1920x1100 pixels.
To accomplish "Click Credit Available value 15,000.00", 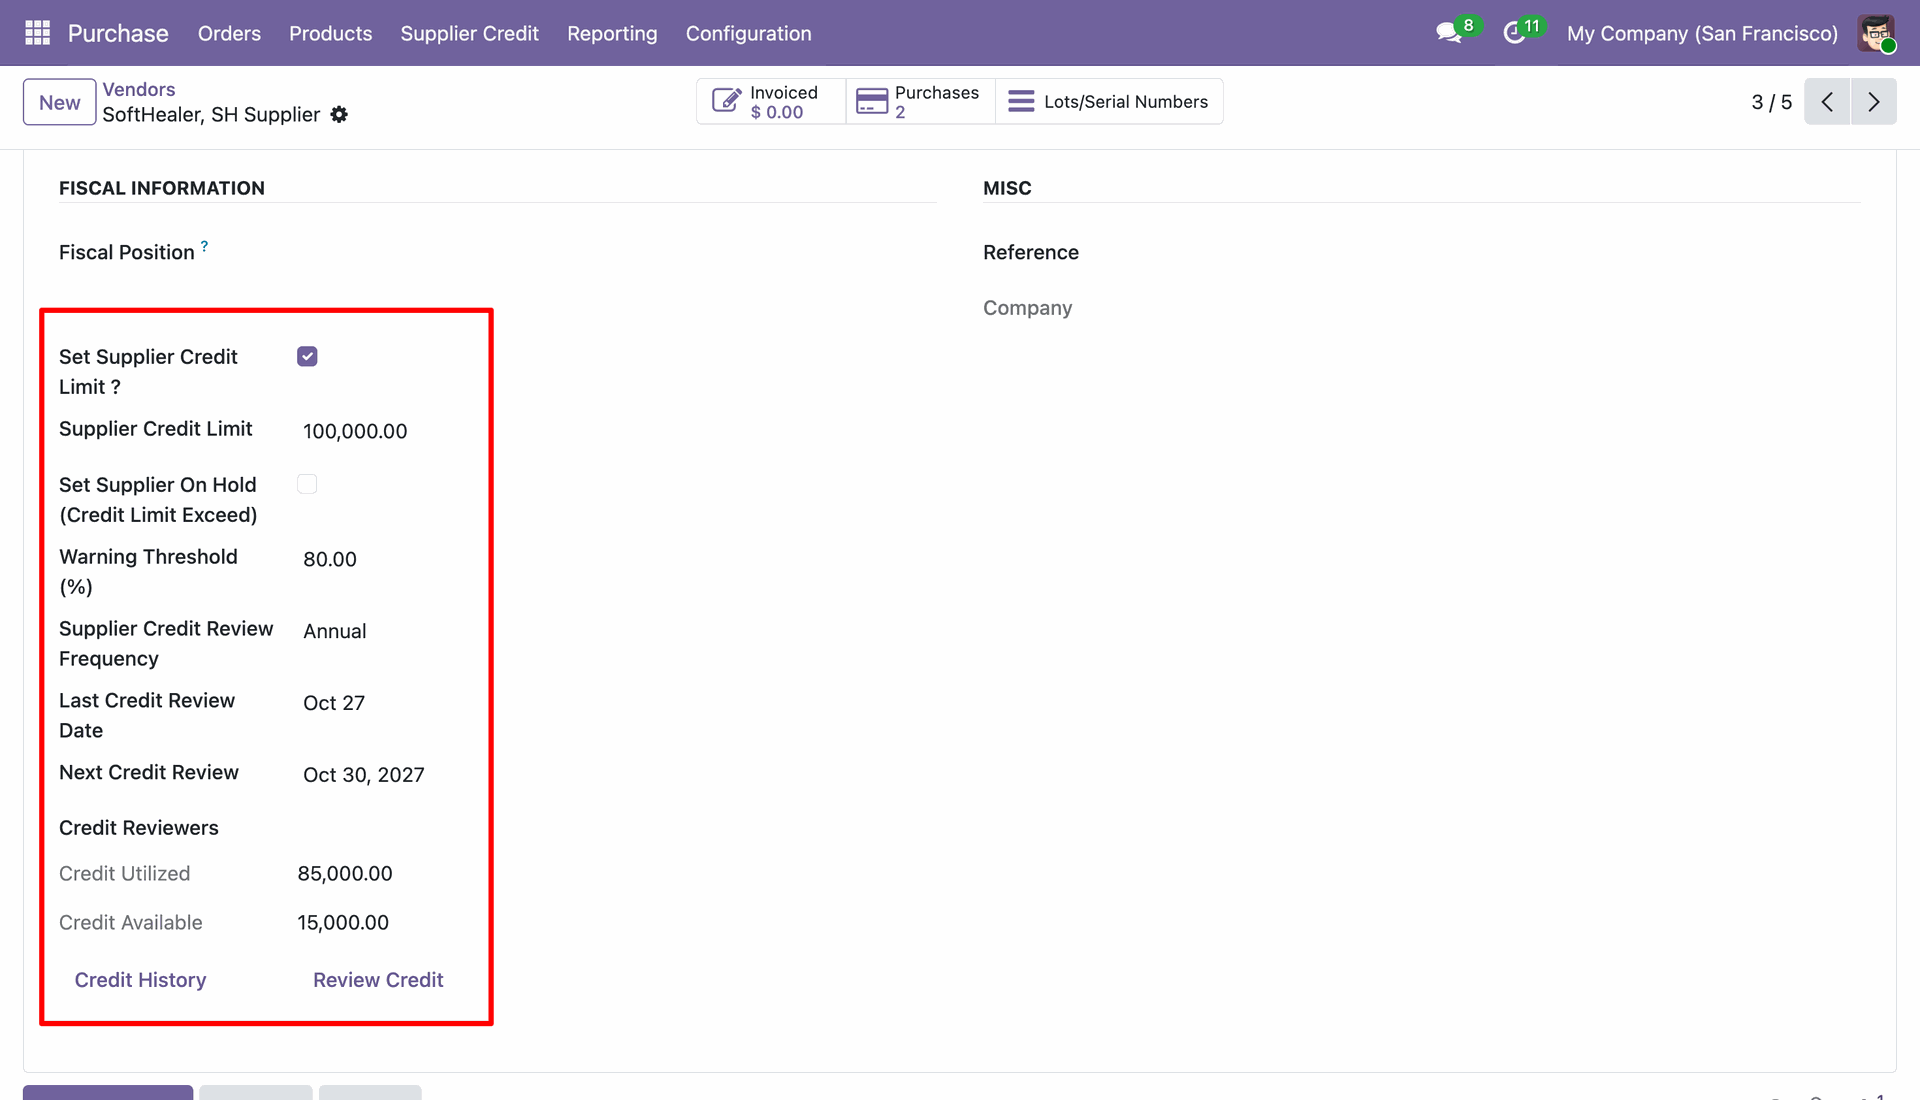I will click(343, 923).
